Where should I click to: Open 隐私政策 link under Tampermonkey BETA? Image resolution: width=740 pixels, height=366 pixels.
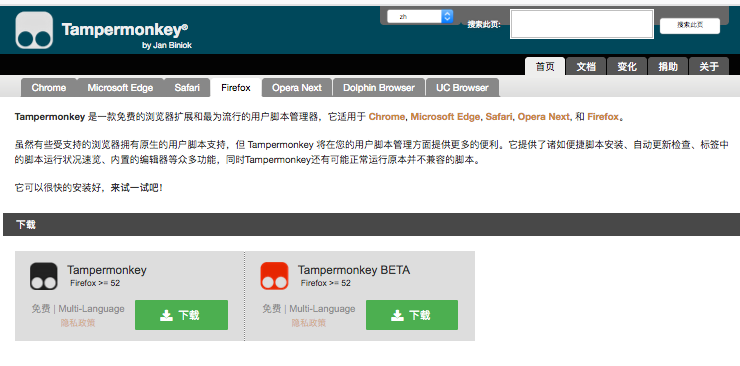(309, 323)
